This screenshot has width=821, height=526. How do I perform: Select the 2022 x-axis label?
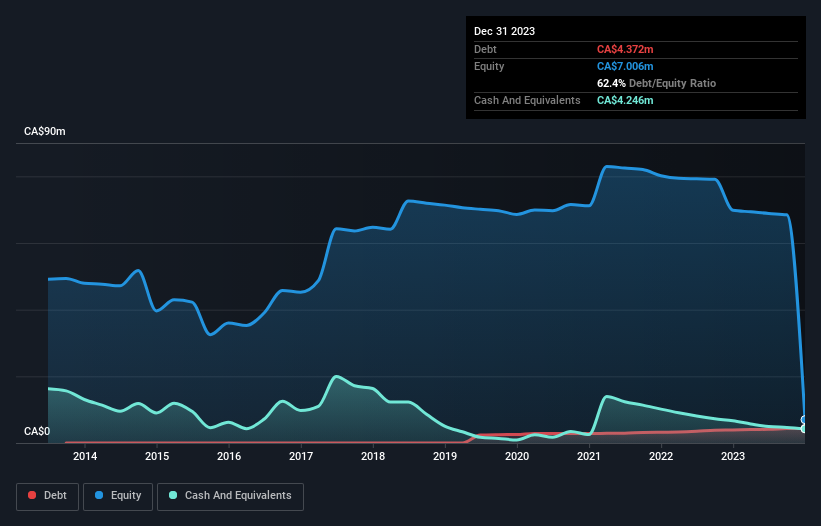point(661,456)
